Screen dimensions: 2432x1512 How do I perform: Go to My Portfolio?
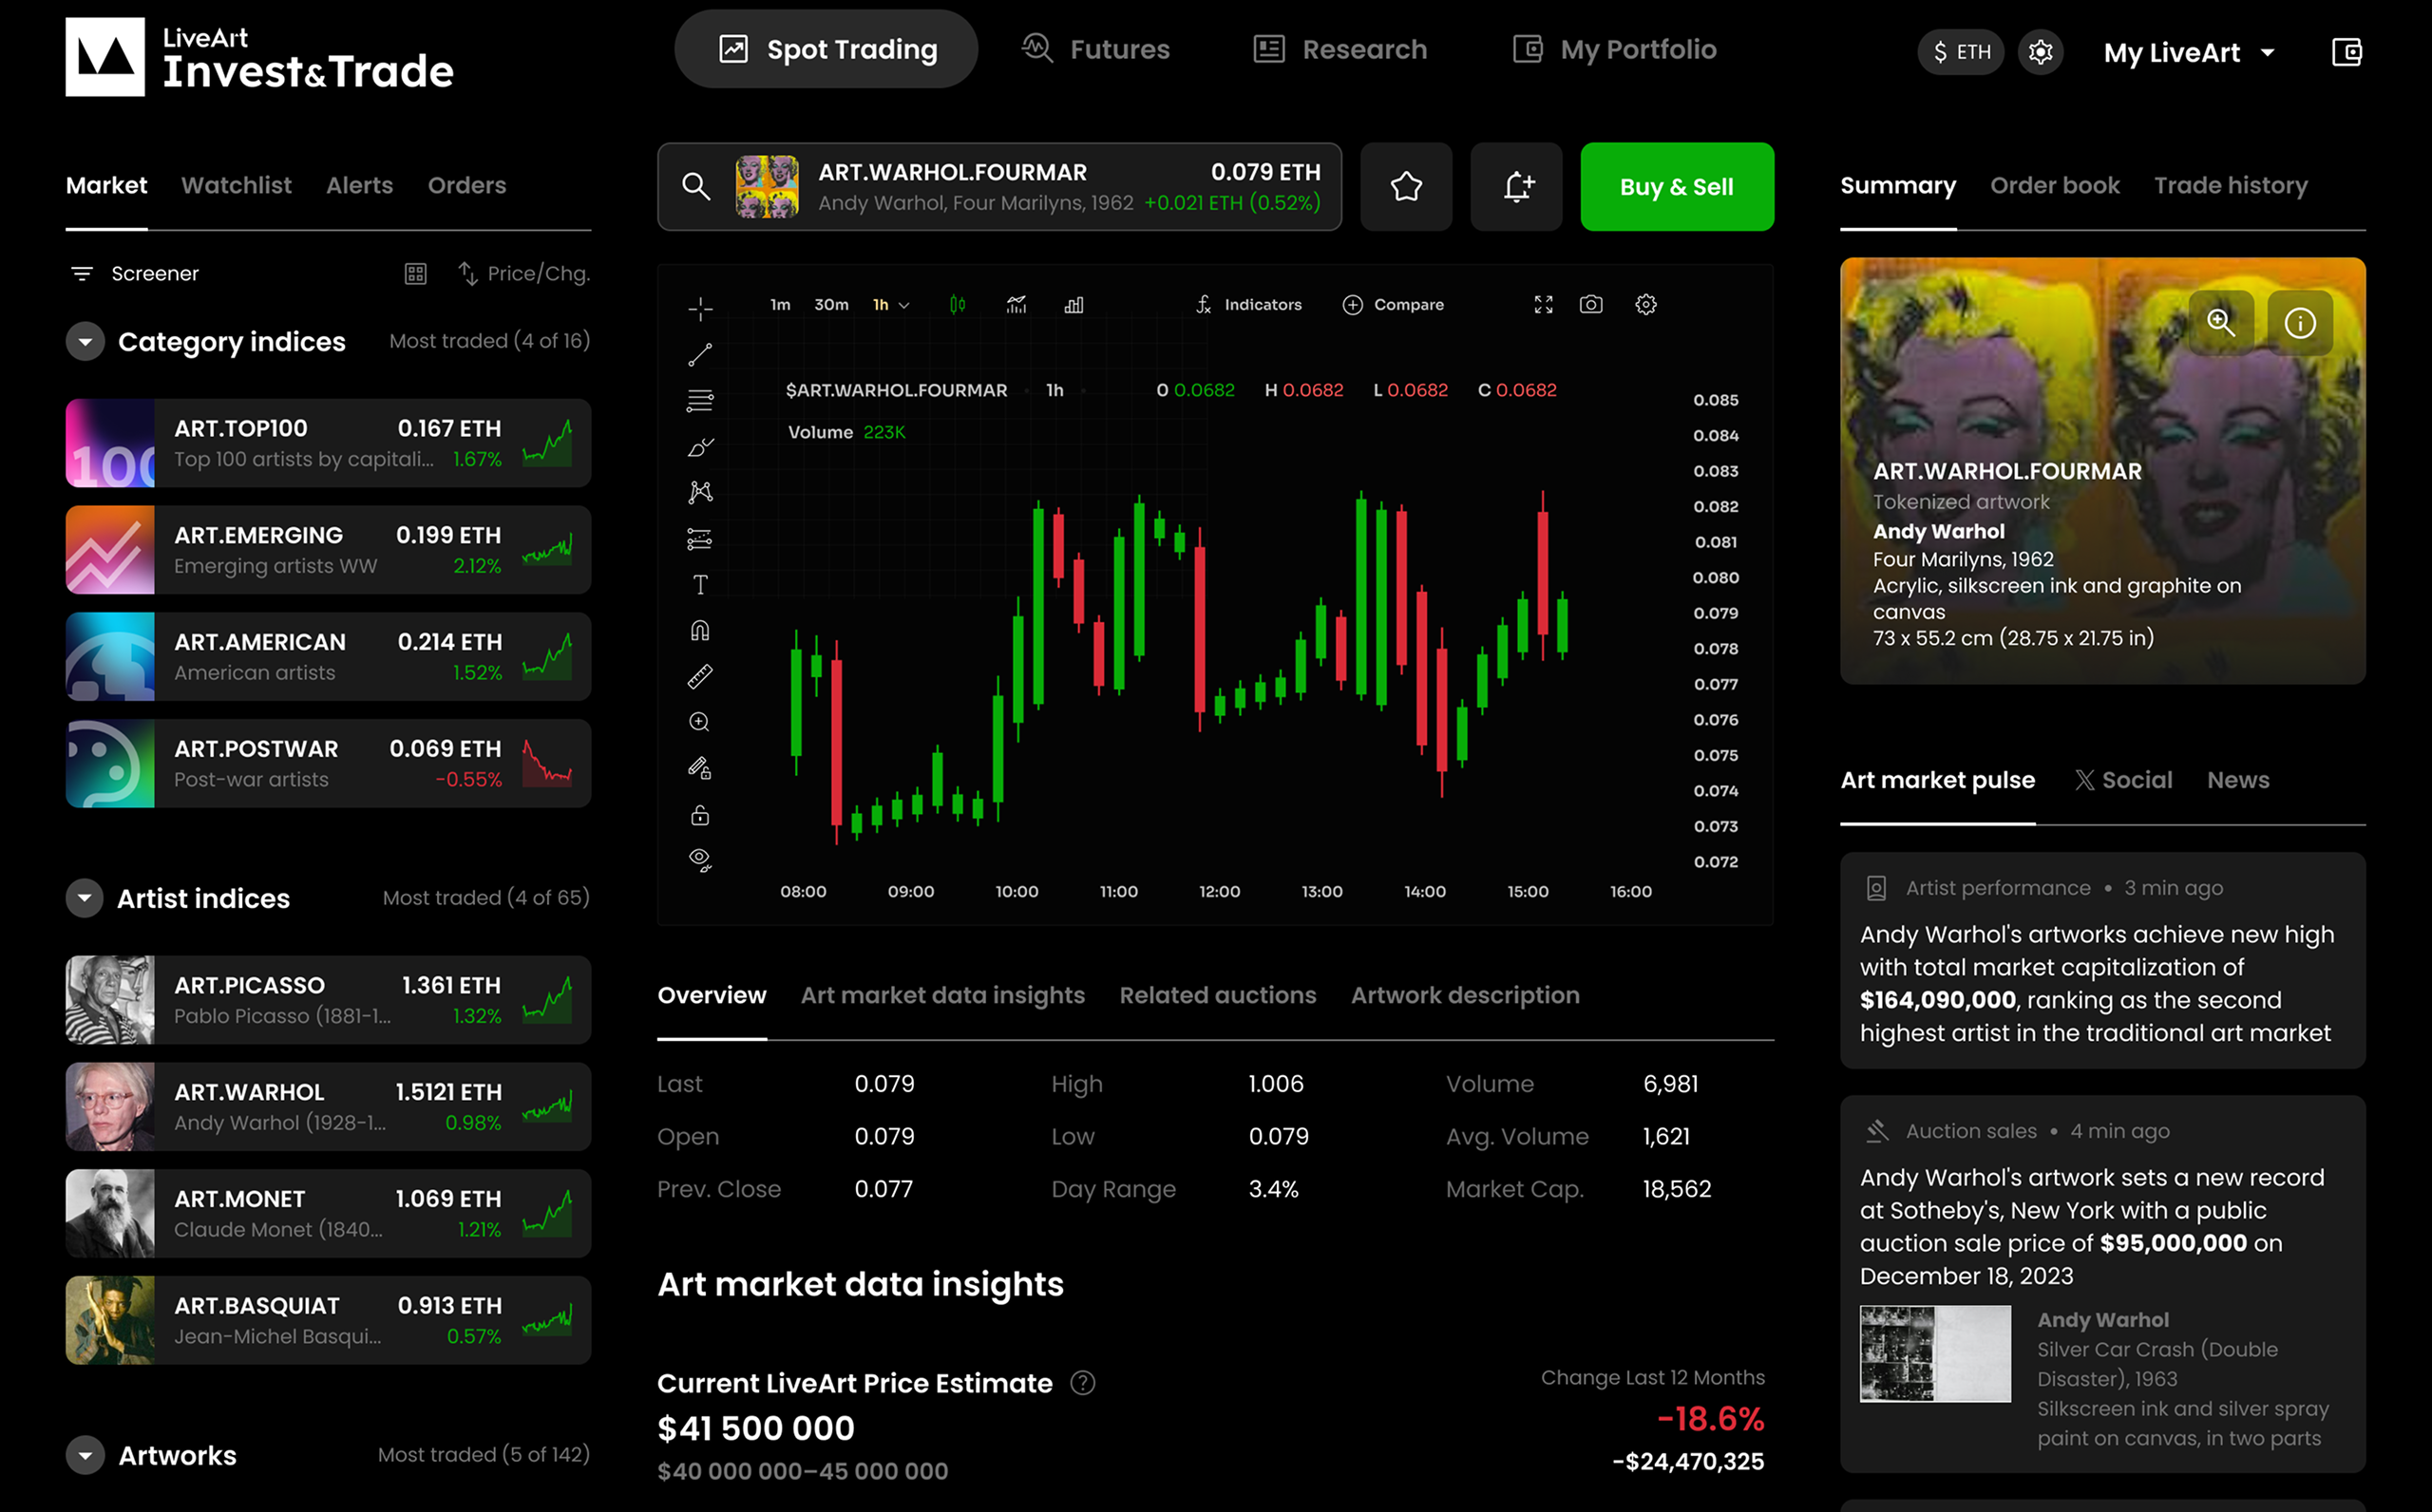pos(1614,49)
